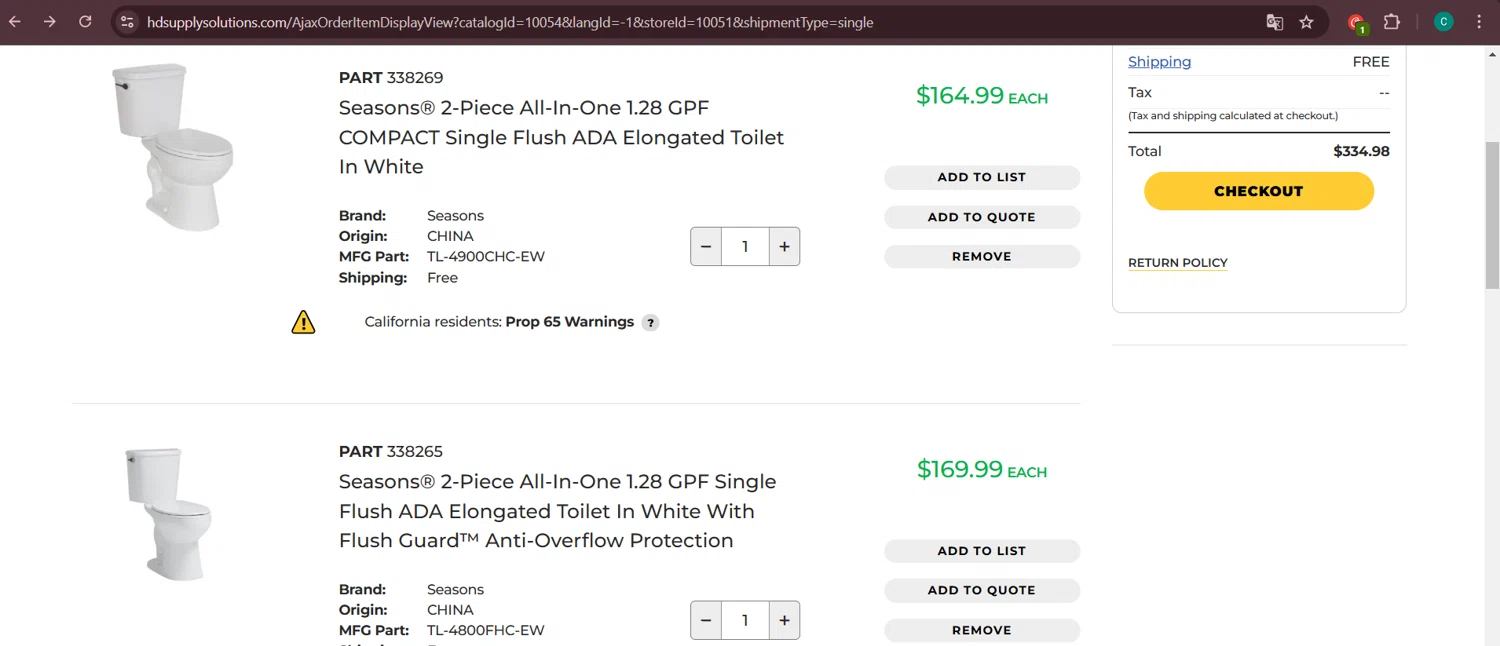Viewport: 1500px width, 646px height.
Task: Decrease quantity for part 338265
Action: [x=706, y=620]
